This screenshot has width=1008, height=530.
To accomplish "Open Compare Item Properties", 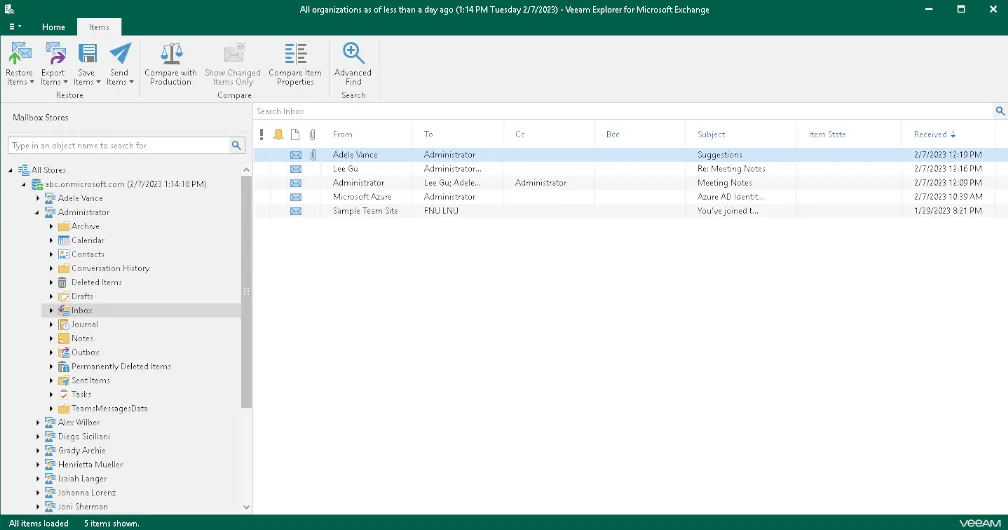I will 295,64.
